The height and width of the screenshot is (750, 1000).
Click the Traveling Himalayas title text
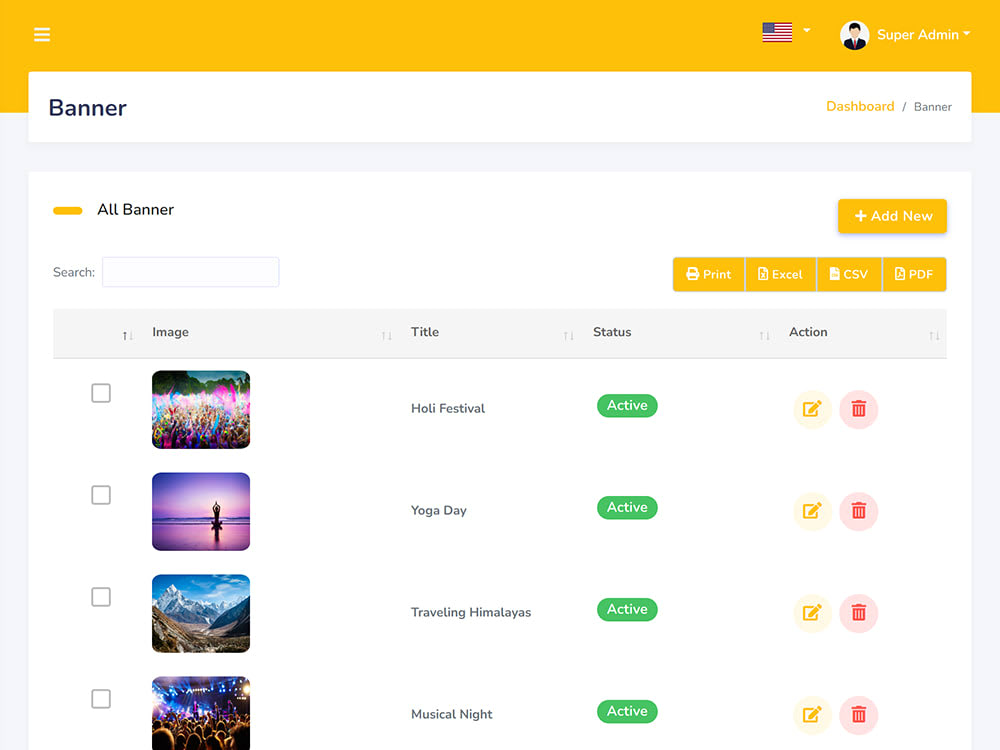click(471, 612)
